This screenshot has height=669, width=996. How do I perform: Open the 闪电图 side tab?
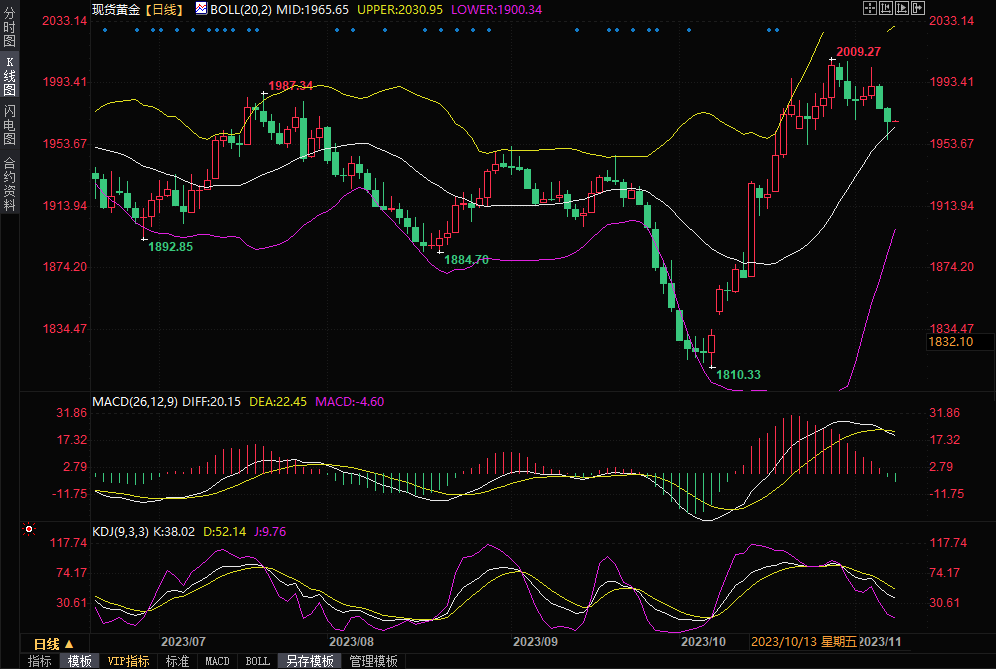(x=9, y=124)
